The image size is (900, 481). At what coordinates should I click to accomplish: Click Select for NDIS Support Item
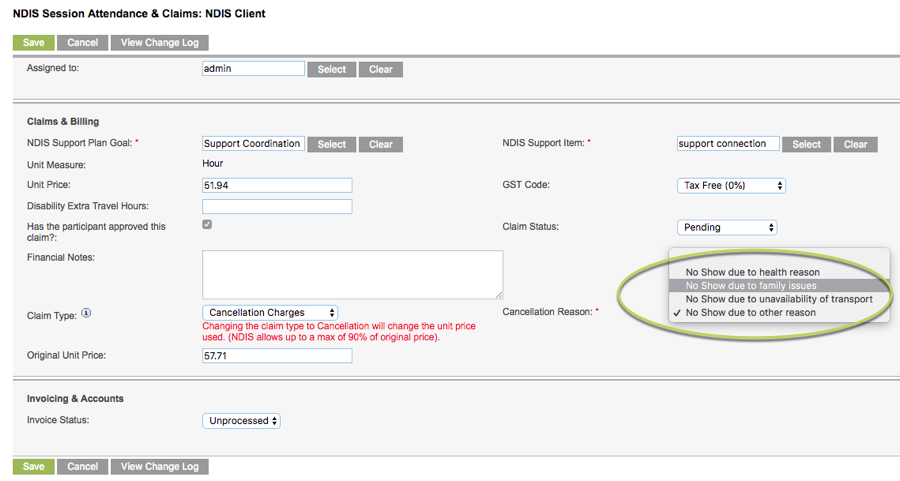[x=806, y=145]
